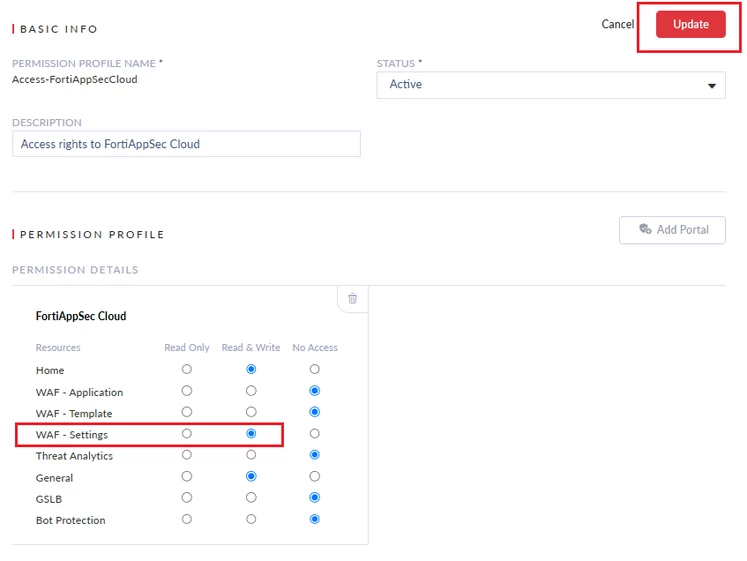The height and width of the screenshot is (561, 747).
Task: Set Threat Analytics to Read & Write
Action: point(251,455)
